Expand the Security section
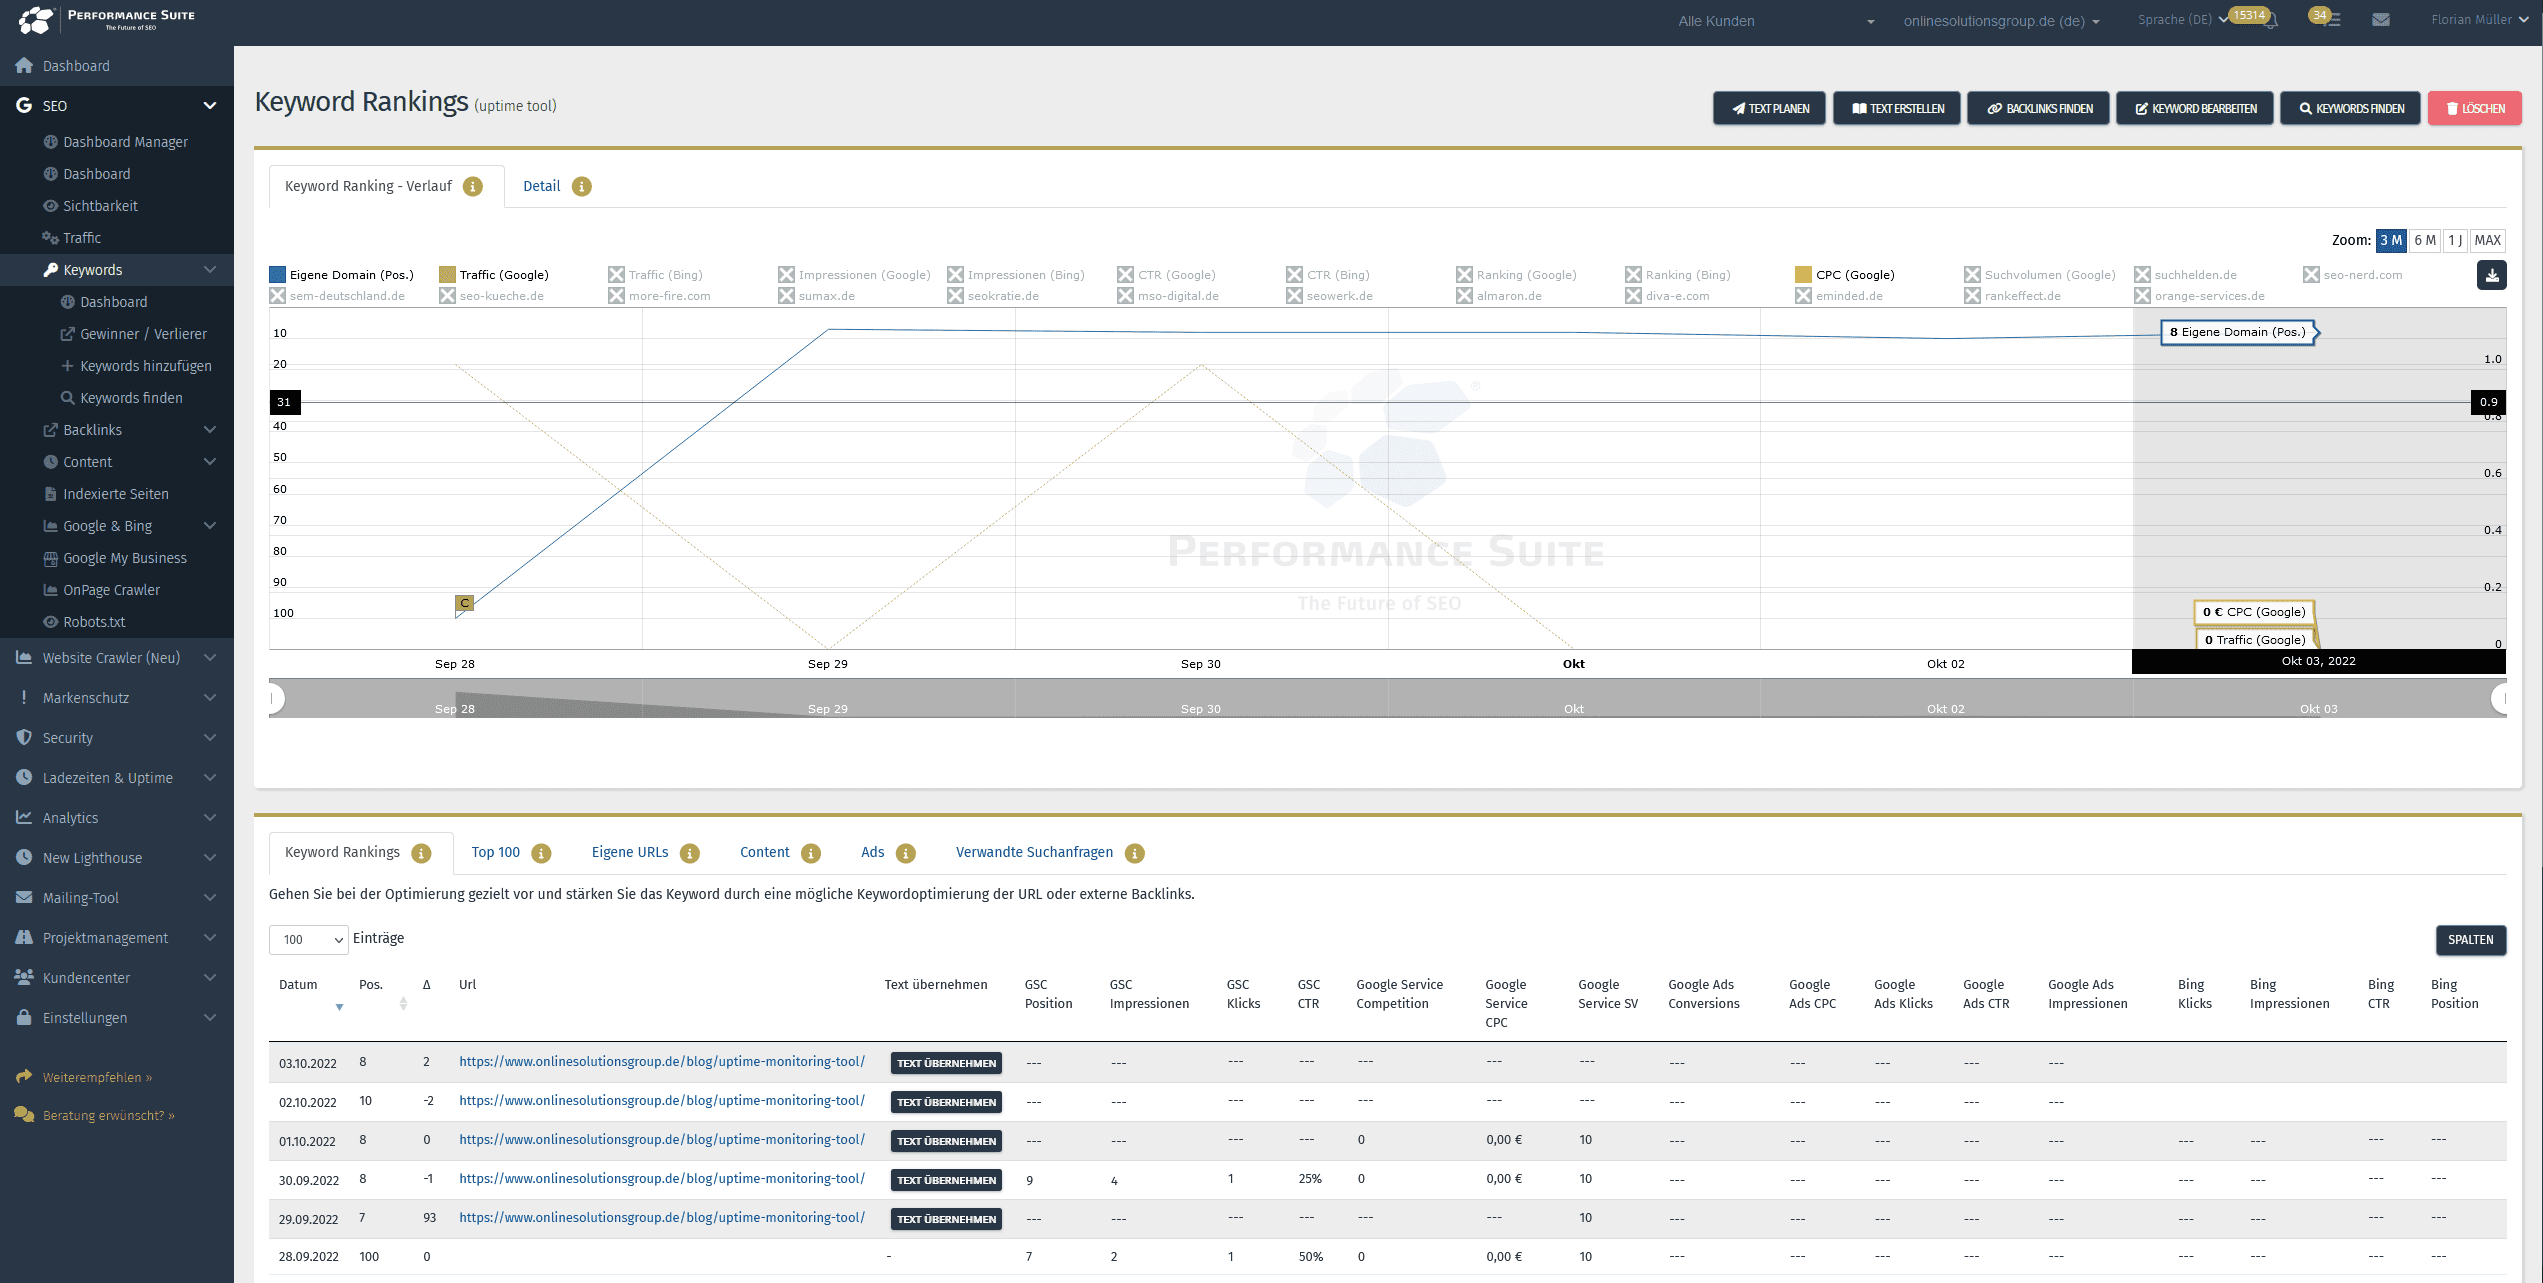 210,738
